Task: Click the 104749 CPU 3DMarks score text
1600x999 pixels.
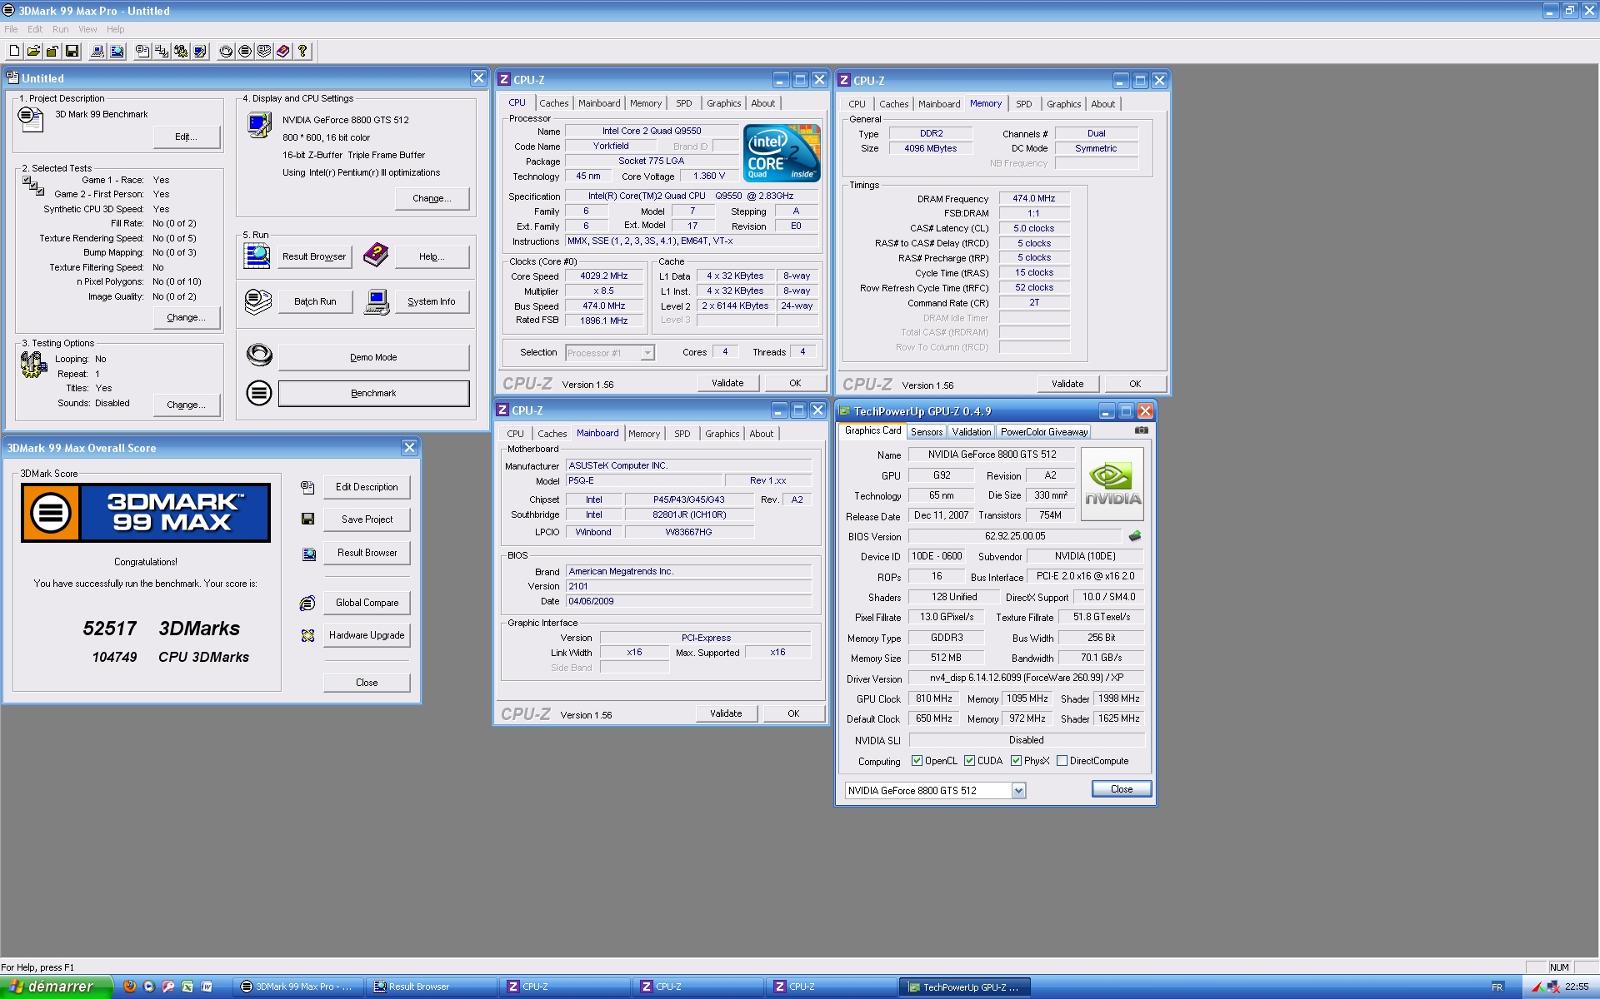Action: click(x=170, y=657)
